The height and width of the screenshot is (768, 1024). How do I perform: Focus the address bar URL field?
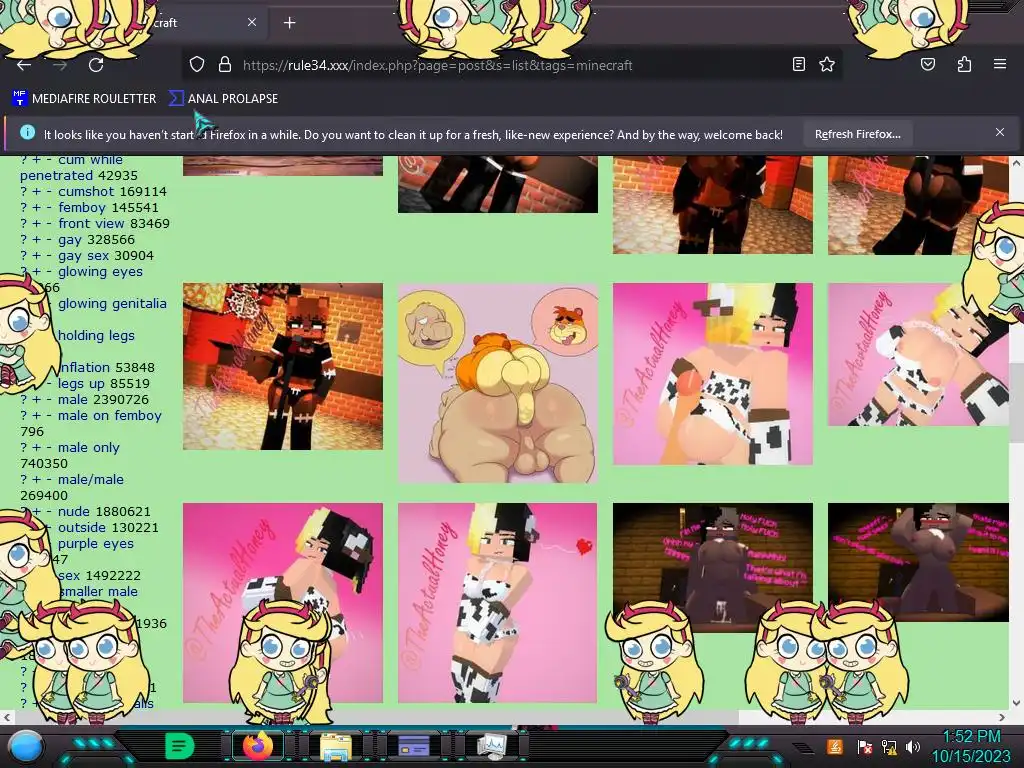click(x=438, y=65)
